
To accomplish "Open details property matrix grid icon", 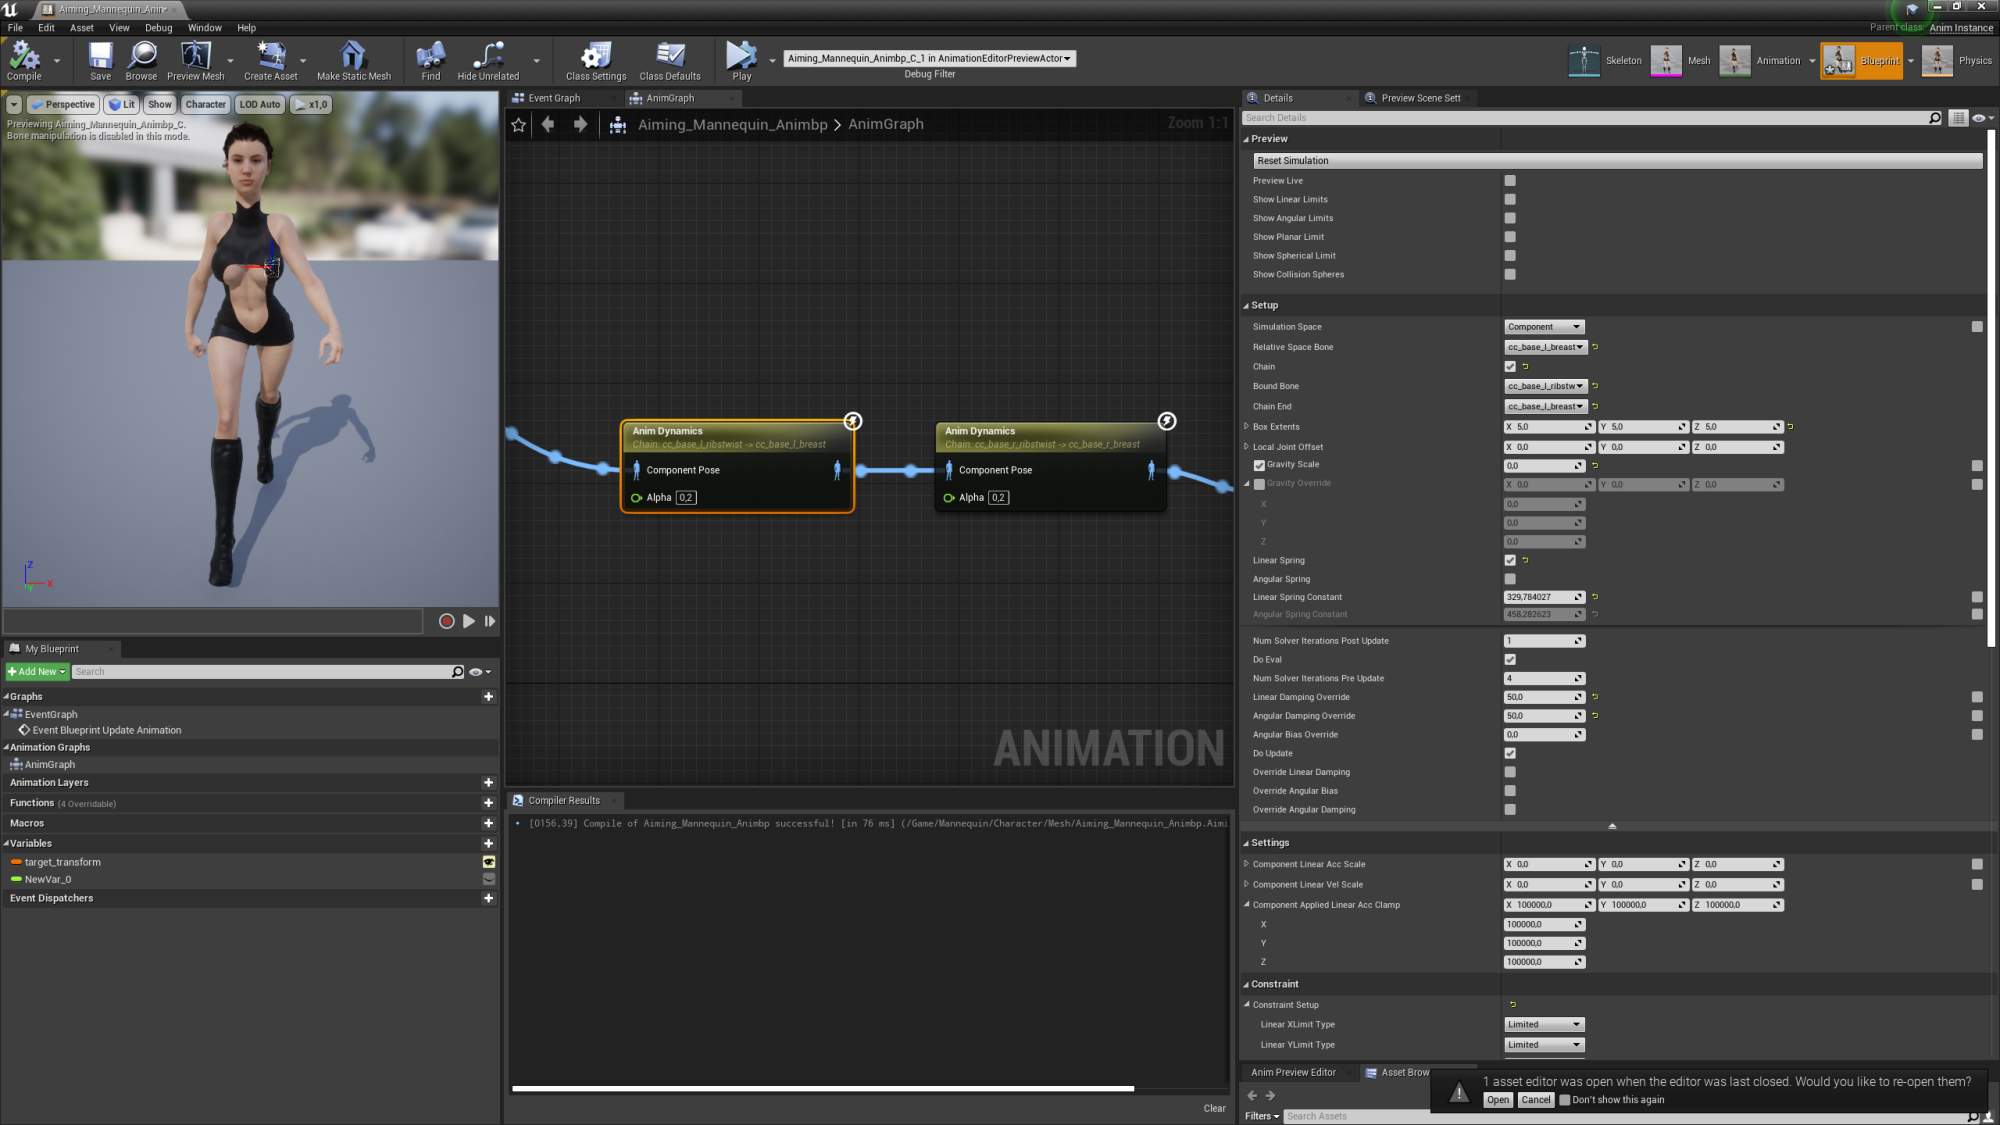I will (x=1958, y=118).
